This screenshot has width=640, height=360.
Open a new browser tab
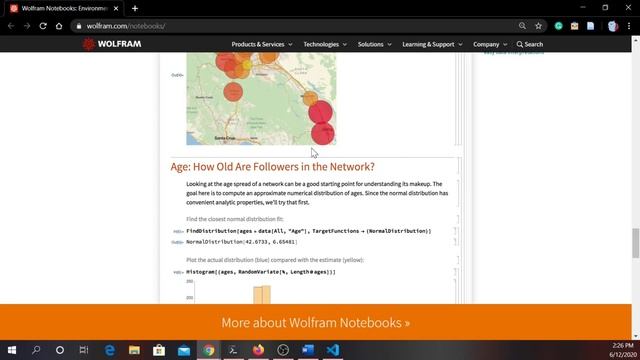[135, 8]
